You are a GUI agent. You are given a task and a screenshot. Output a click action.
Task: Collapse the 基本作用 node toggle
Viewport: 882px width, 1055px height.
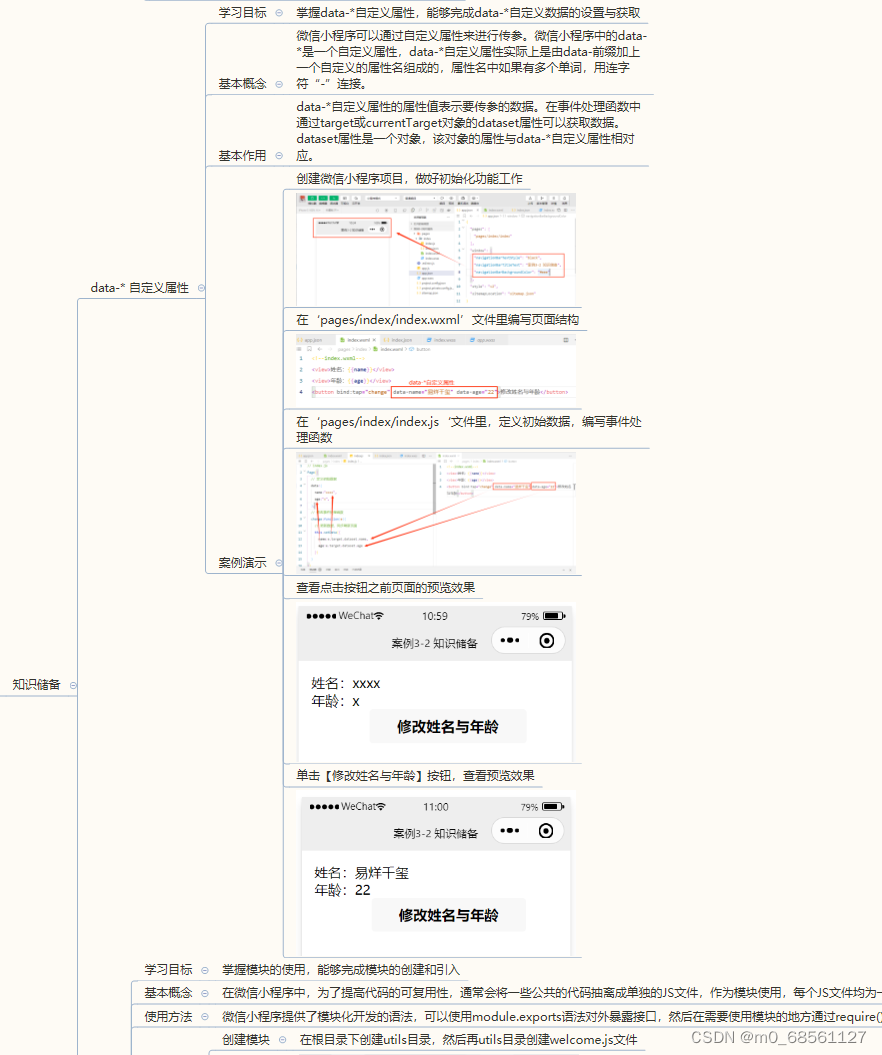tap(279, 155)
